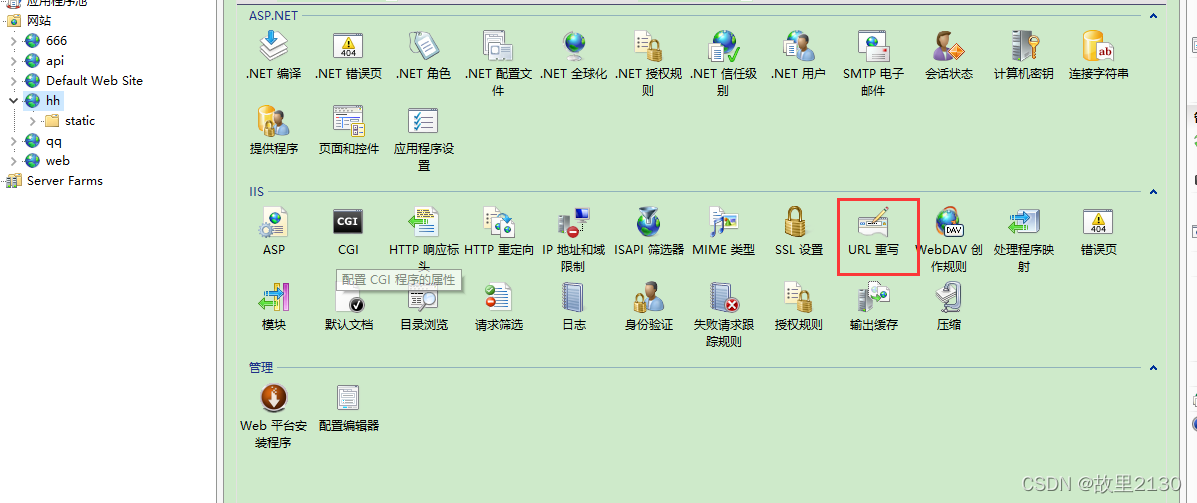This screenshot has height=503, width=1197.
Task: Expand the static folder node
Action: pos(32,121)
